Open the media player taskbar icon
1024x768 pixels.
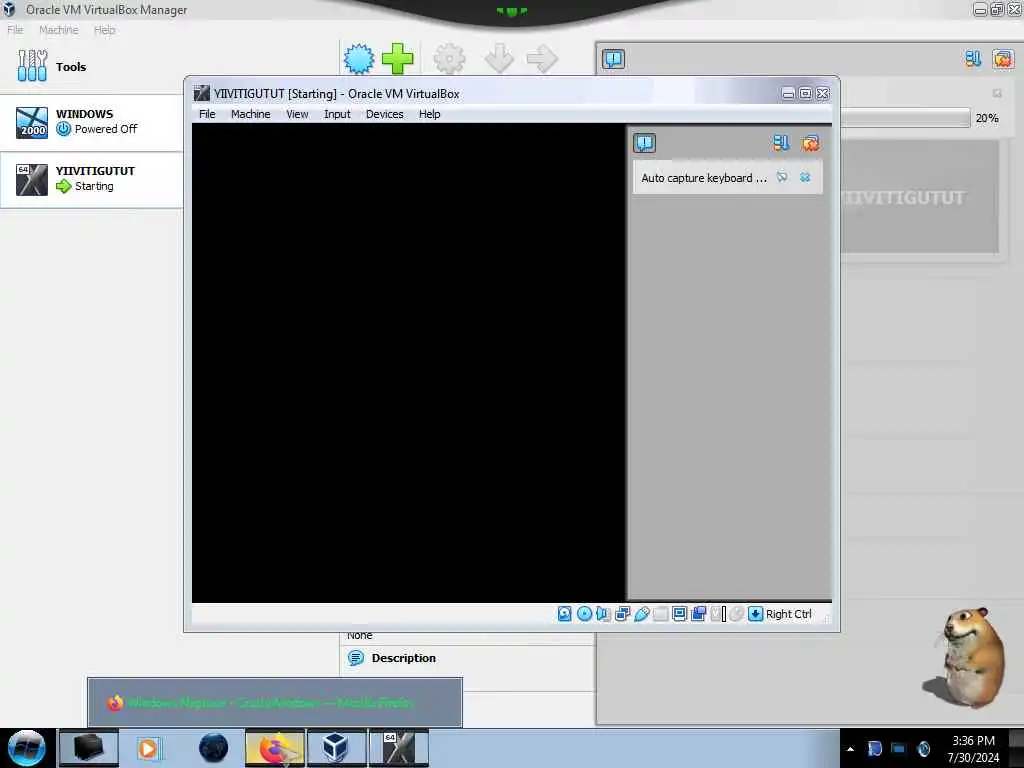(148, 748)
